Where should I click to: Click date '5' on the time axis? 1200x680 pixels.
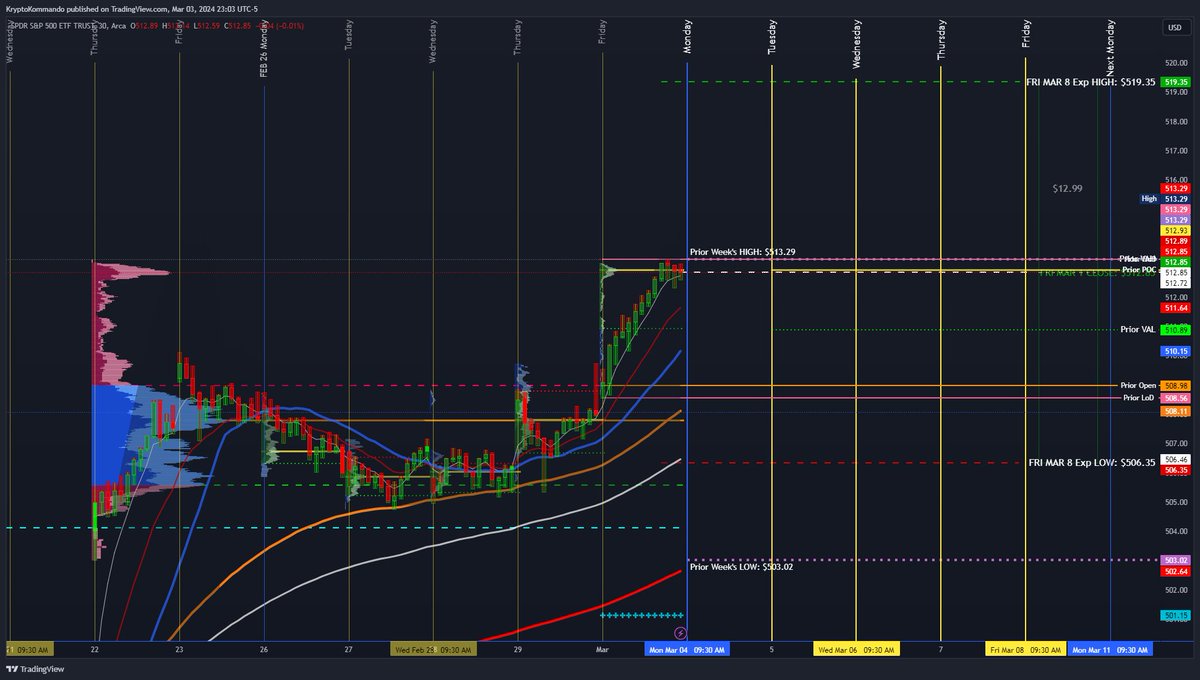pos(771,649)
